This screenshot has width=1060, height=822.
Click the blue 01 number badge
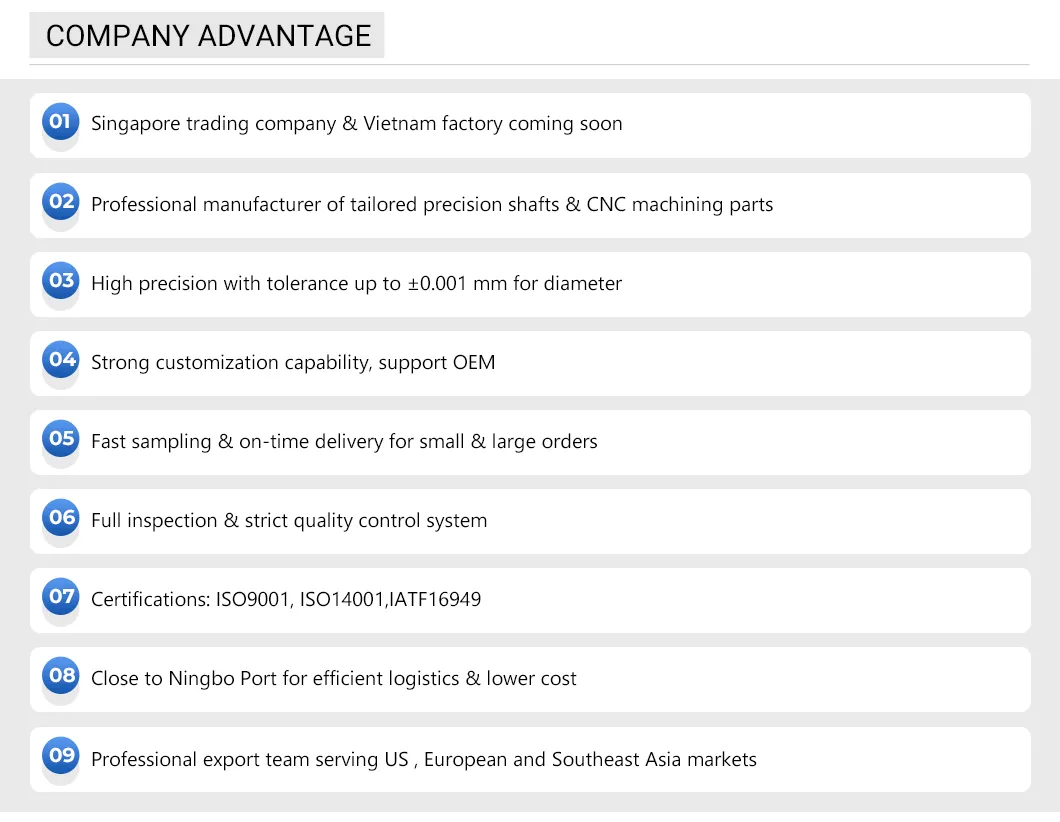61,122
